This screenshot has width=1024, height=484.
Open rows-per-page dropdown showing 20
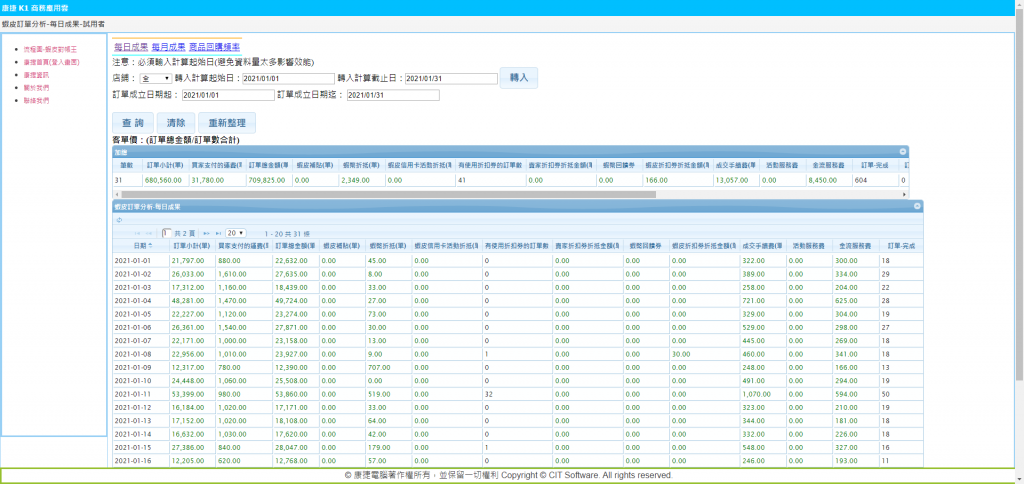coord(236,232)
